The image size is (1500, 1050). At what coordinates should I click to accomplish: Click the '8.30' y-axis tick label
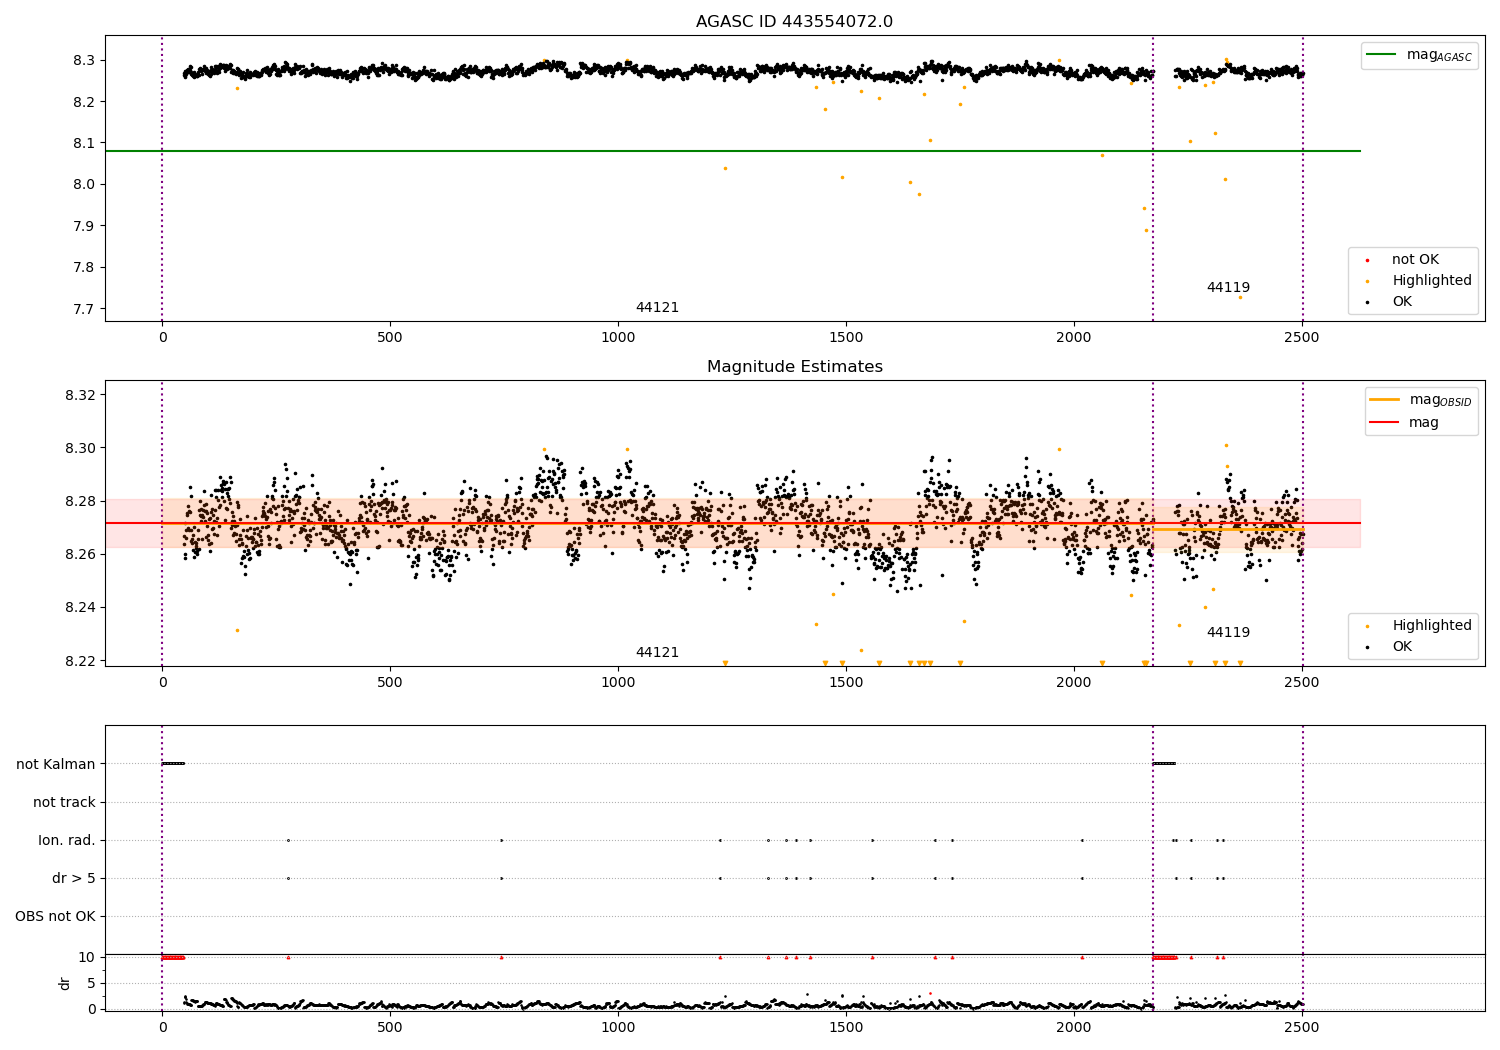coord(82,448)
